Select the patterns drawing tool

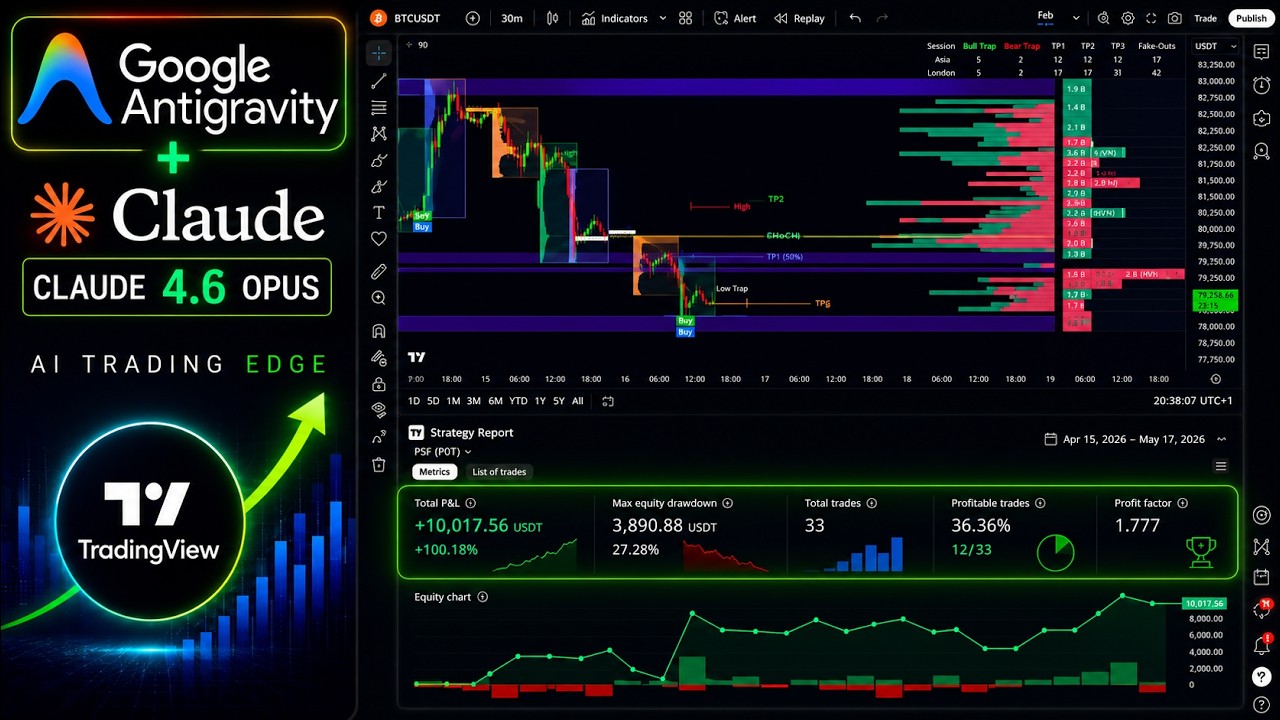(379, 133)
